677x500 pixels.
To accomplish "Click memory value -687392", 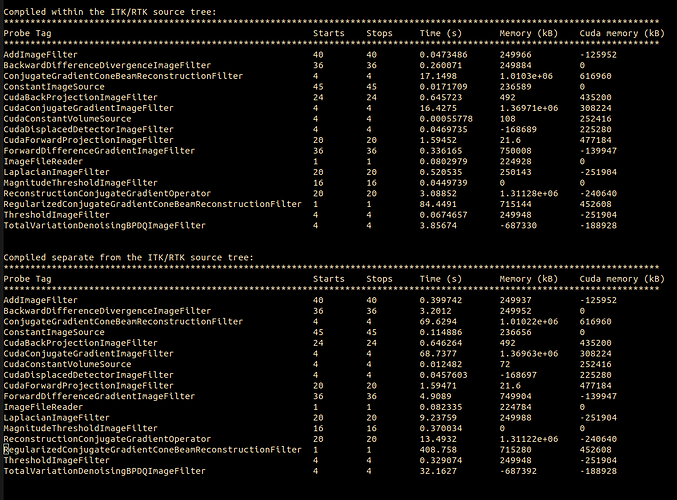I will (518, 471).
